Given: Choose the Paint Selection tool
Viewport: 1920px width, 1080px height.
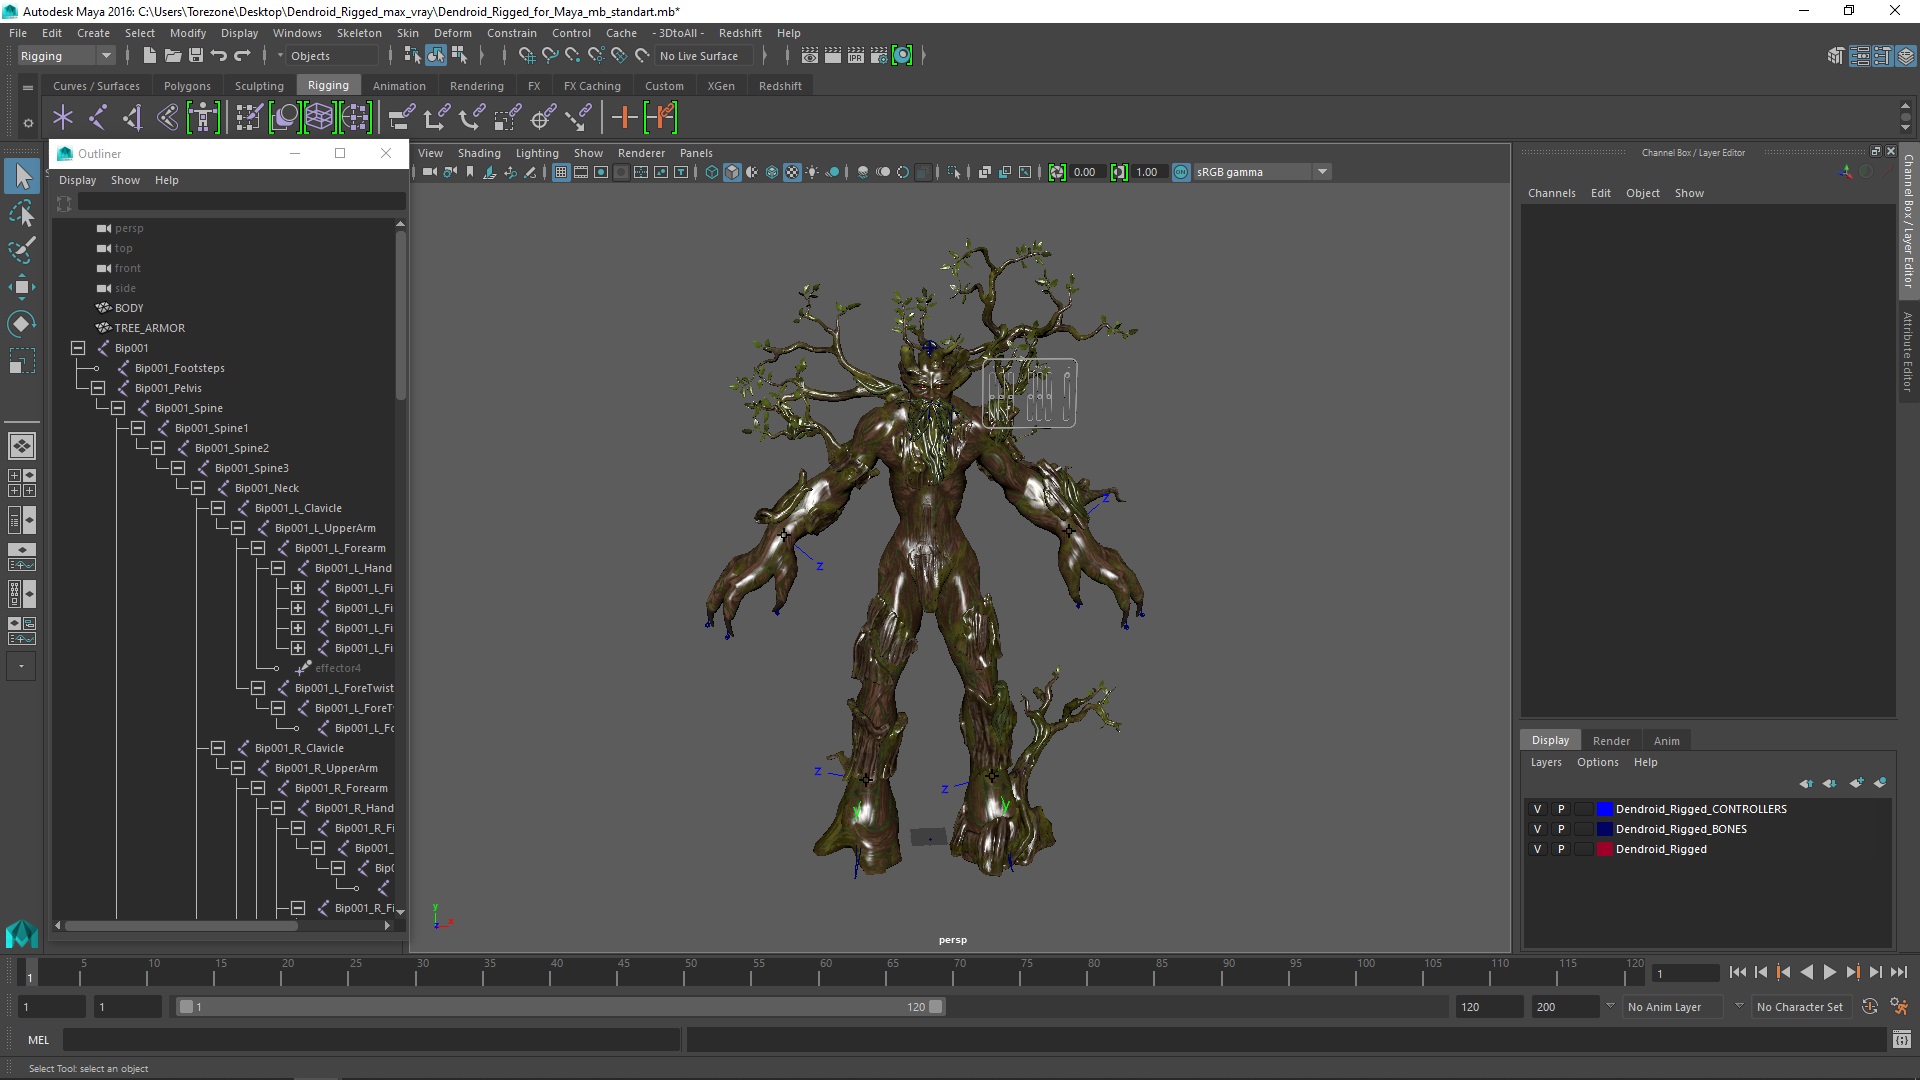Looking at the screenshot, I should [22, 250].
